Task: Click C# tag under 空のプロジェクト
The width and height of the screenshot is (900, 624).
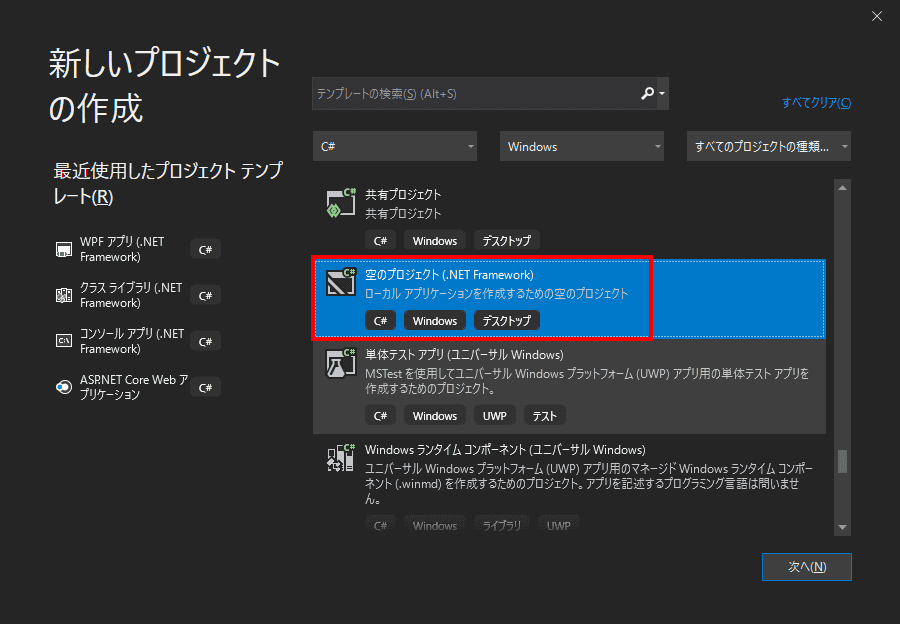Action: click(x=381, y=320)
